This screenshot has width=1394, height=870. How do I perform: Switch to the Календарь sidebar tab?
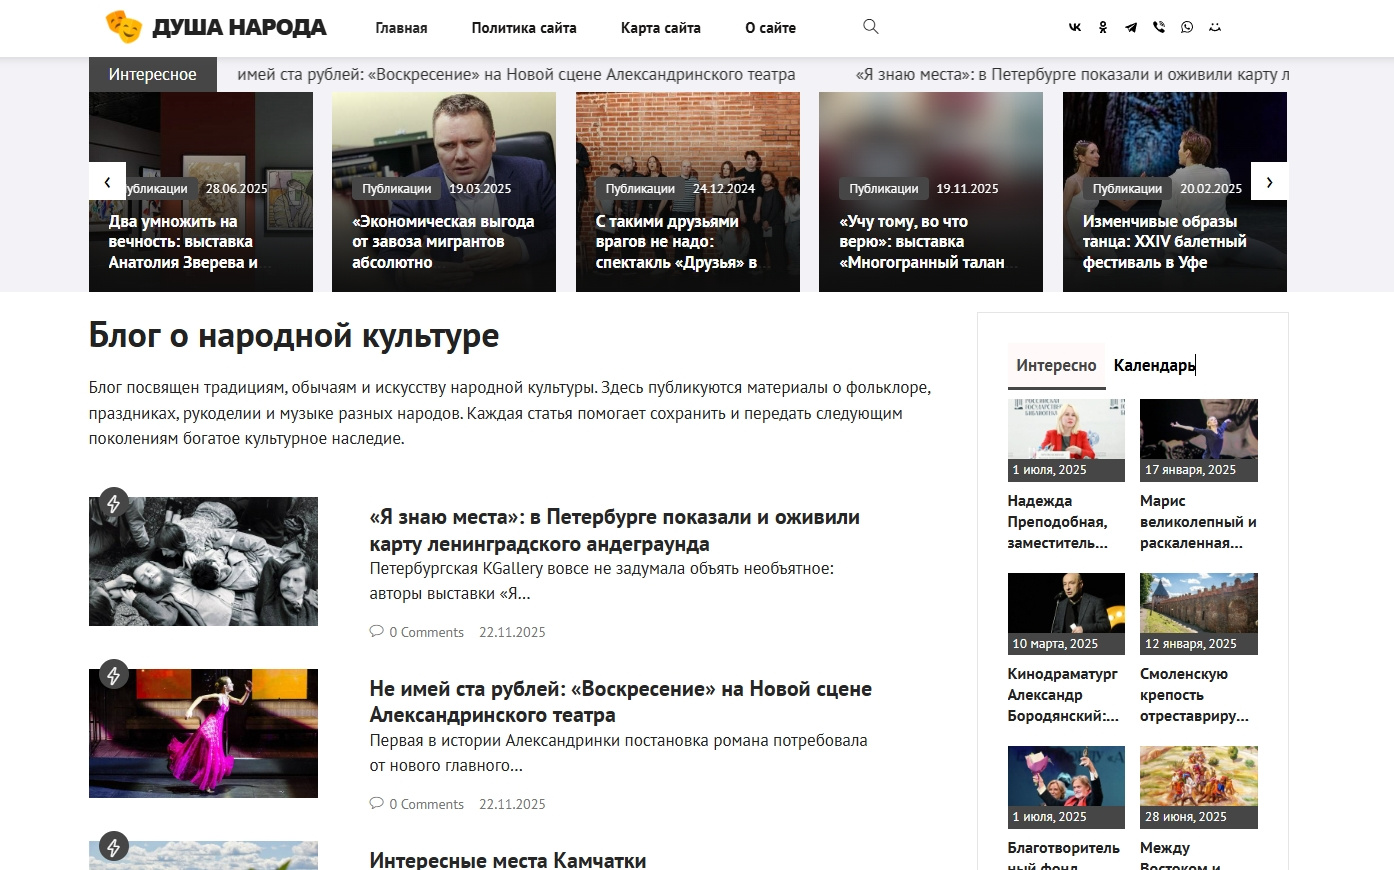click(x=1154, y=366)
